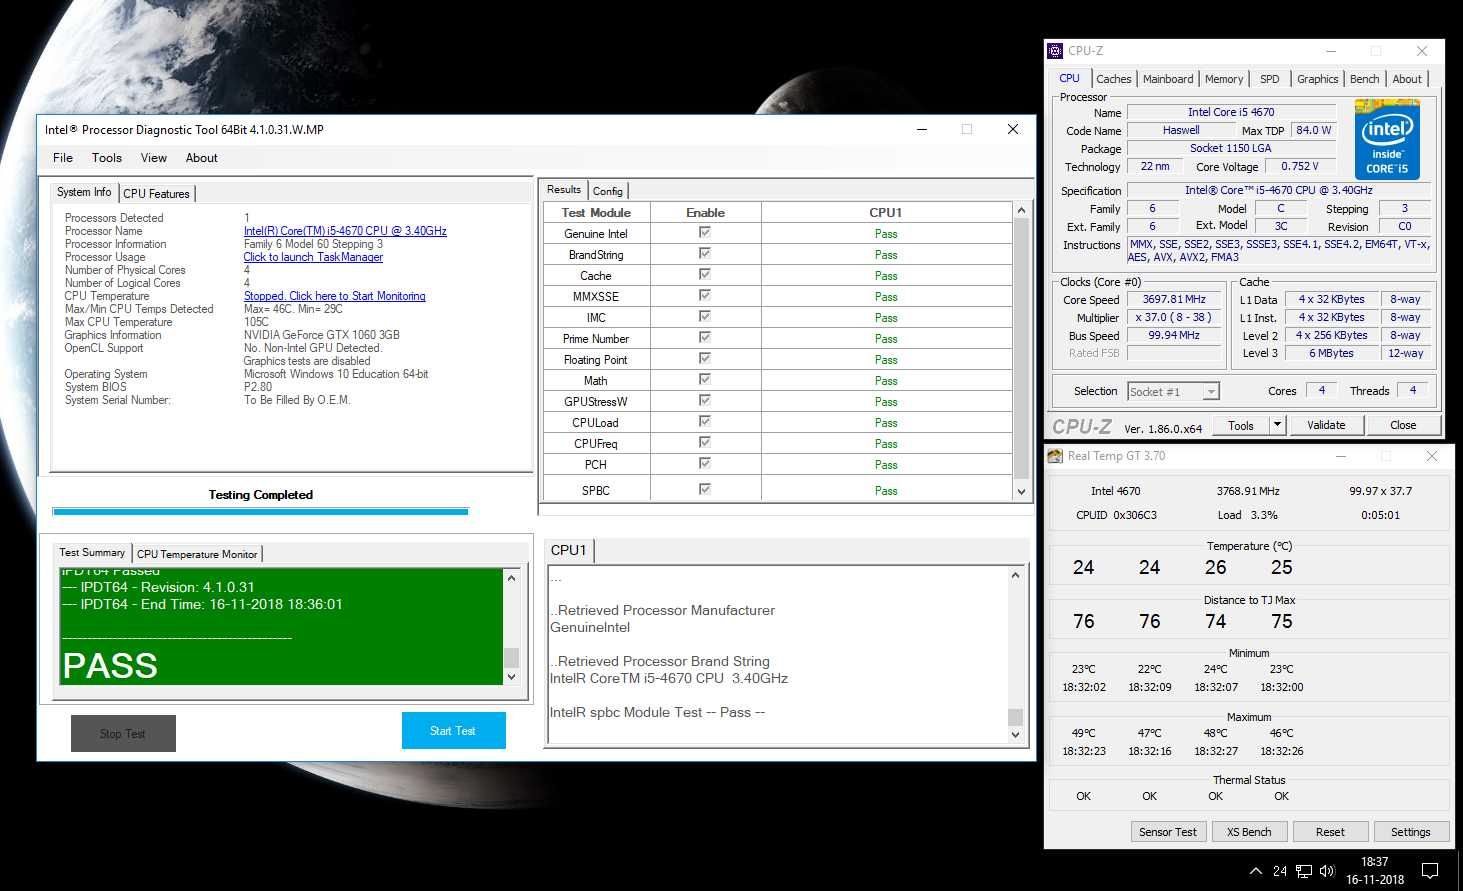Toggle the Prime Number test checkbox
Viewport: 1463px width, 891px height.
coord(705,337)
